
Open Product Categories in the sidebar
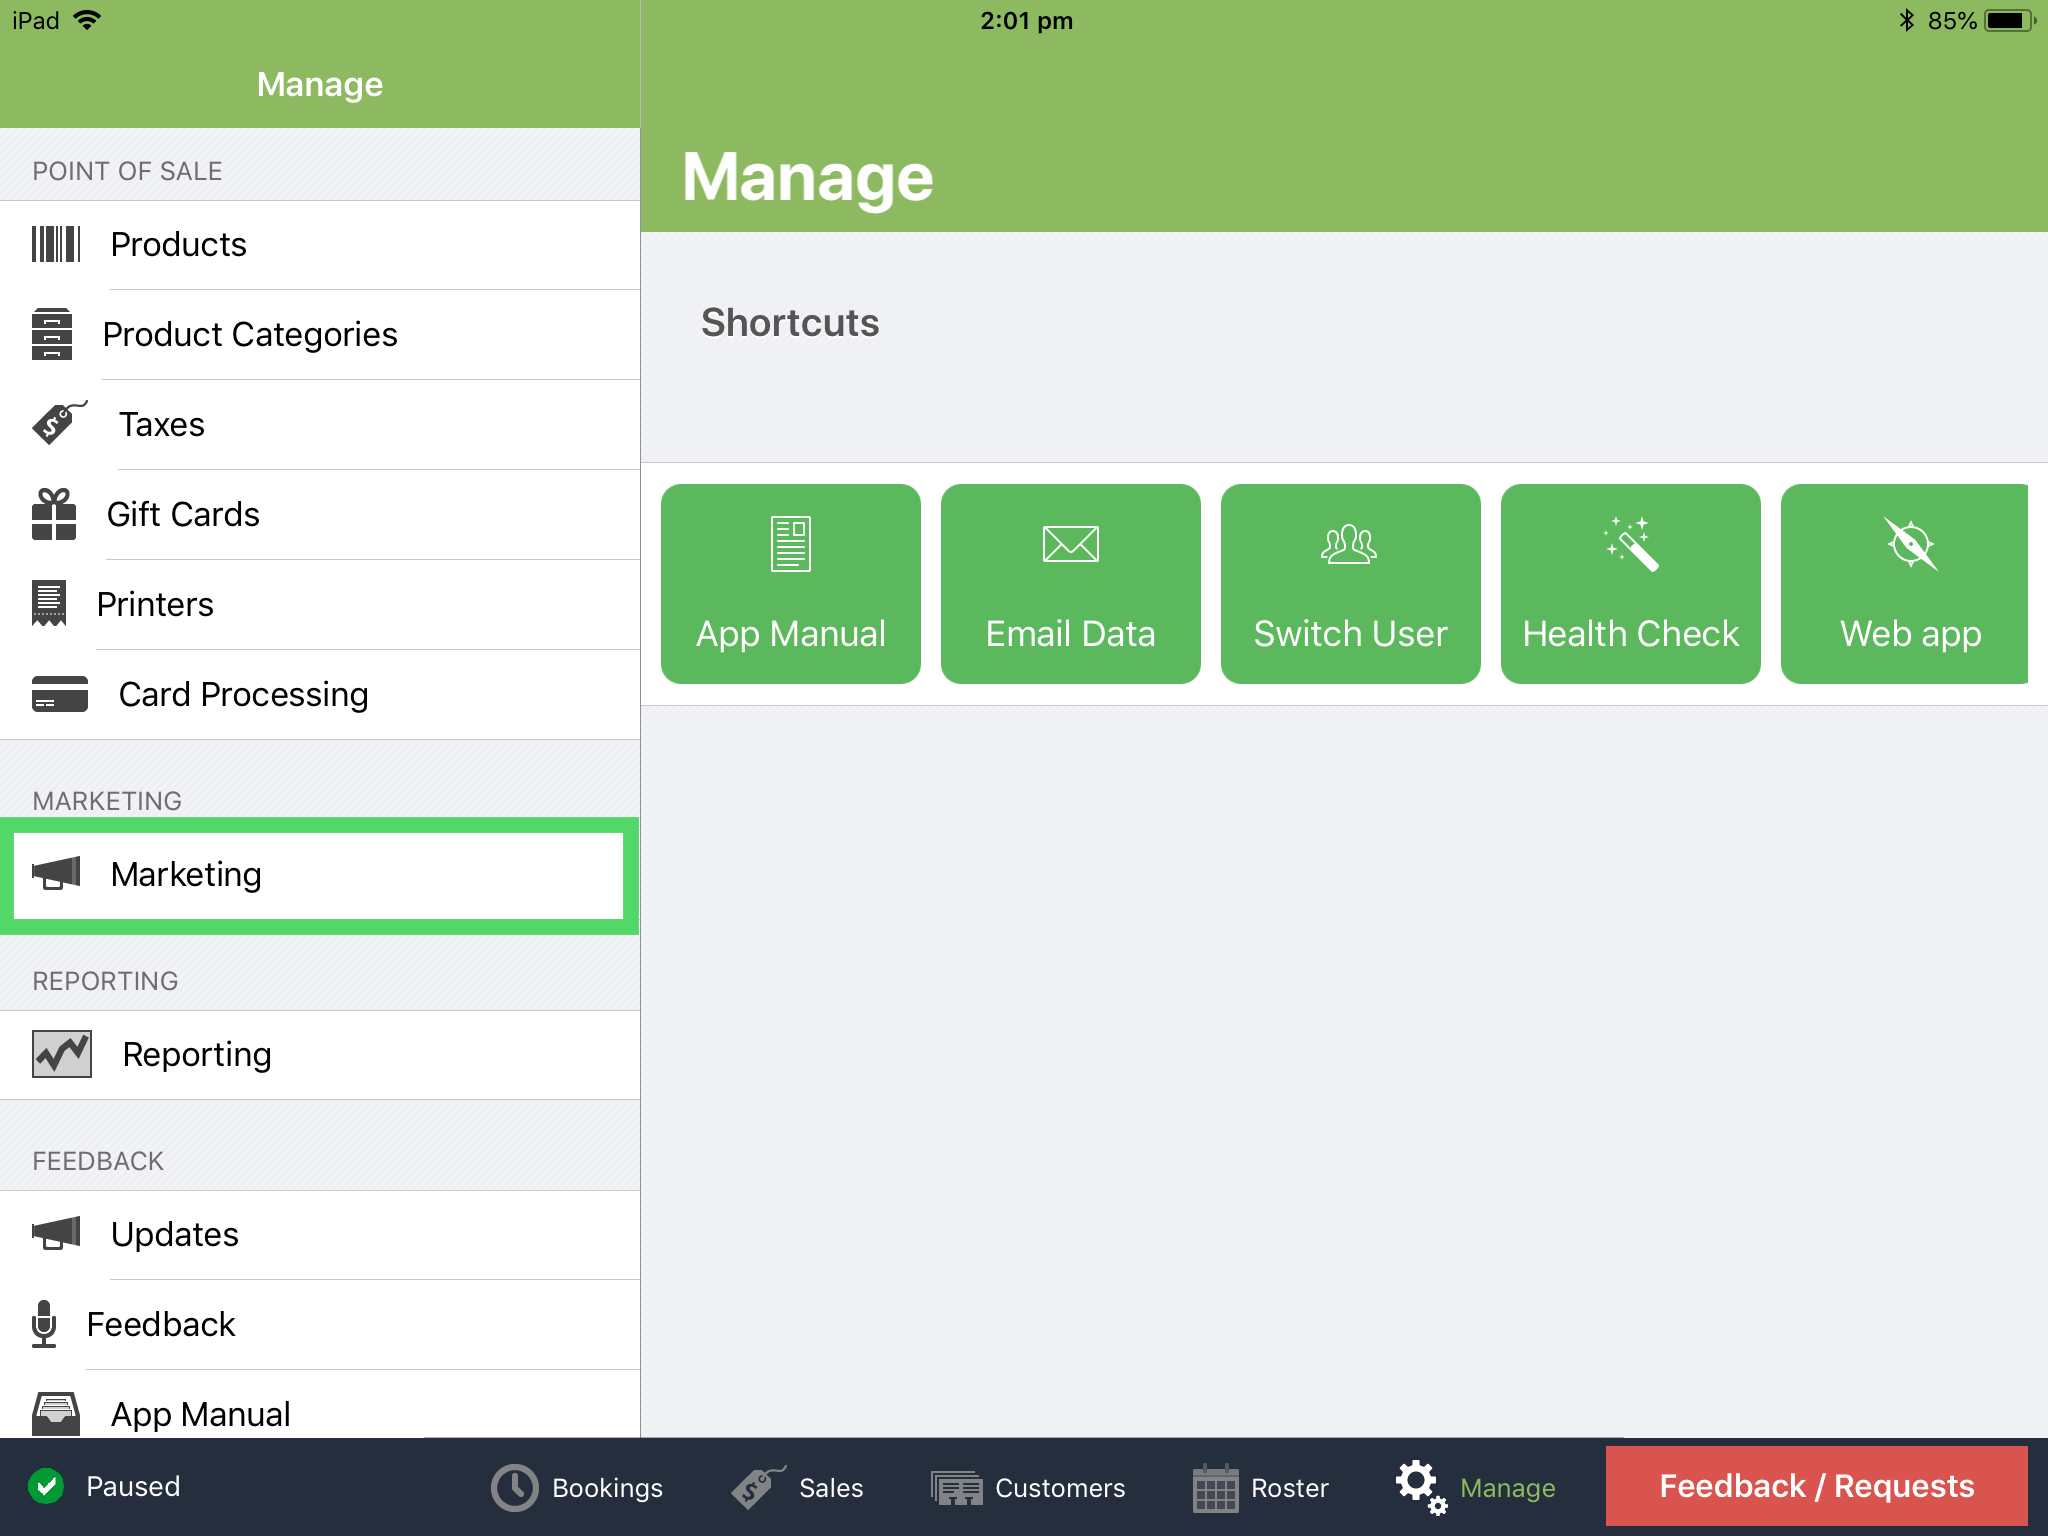(x=320, y=335)
